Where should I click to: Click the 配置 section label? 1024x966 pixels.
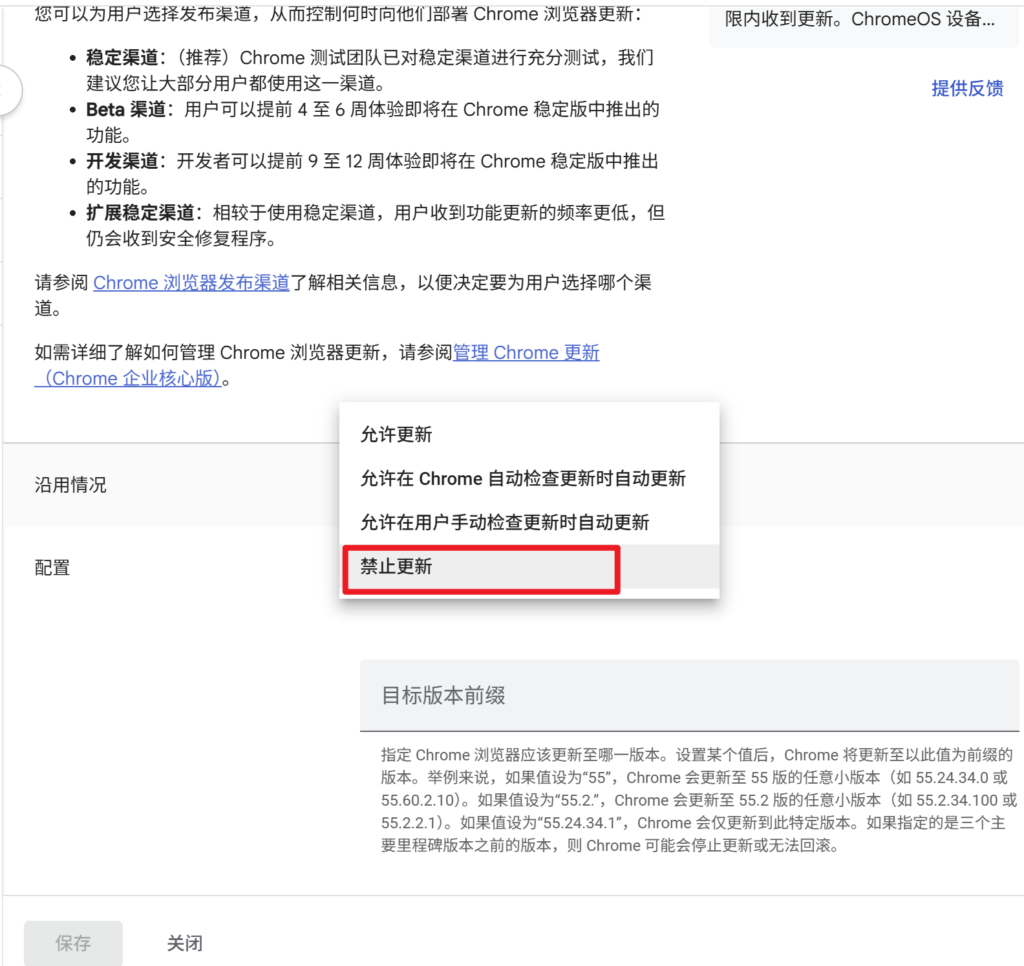(53, 568)
